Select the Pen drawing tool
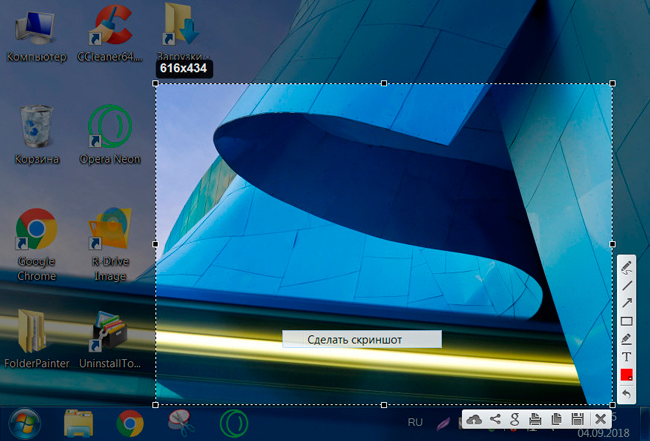The height and width of the screenshot is (441, 650). (627, 267)
